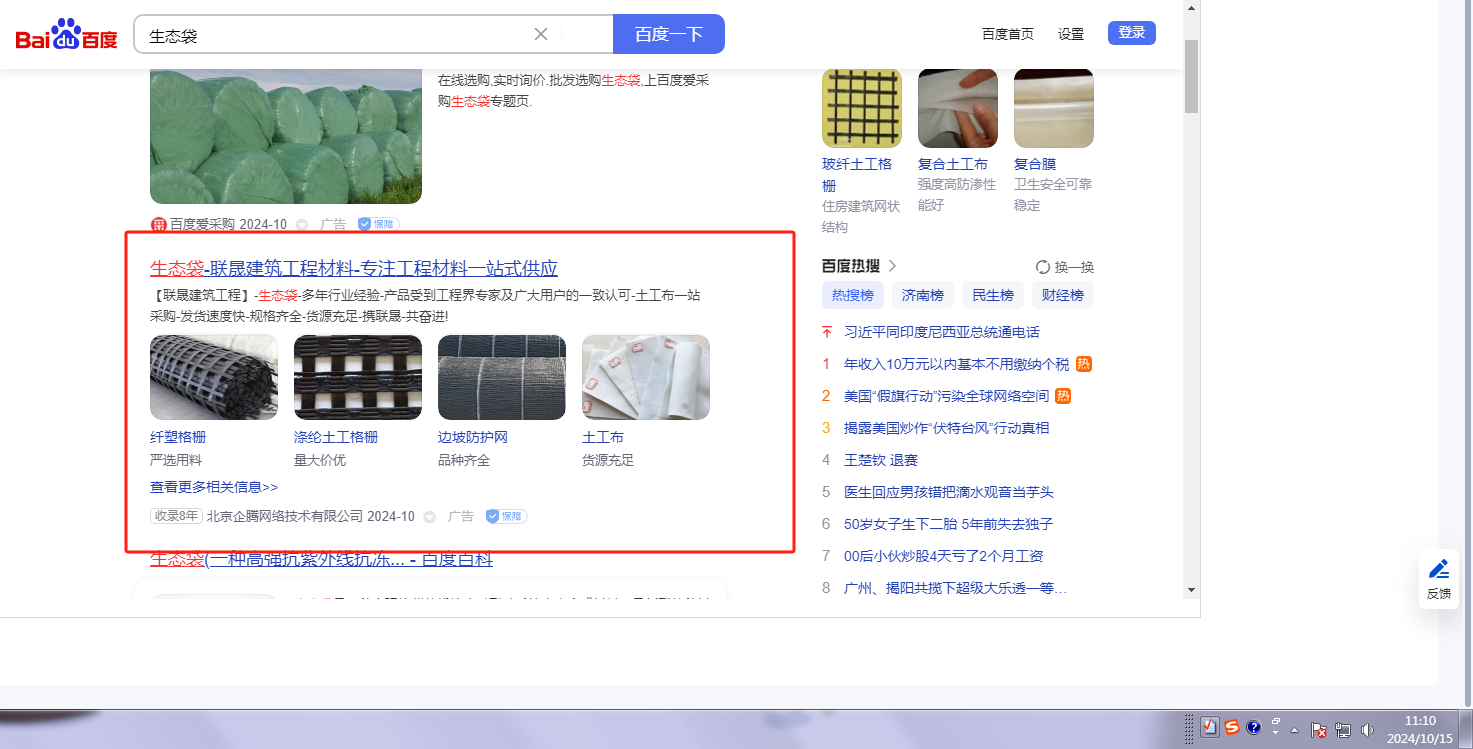
Task: Open the 生态袋-联晟建筑工程材料 result title
Action: point(354,268)
